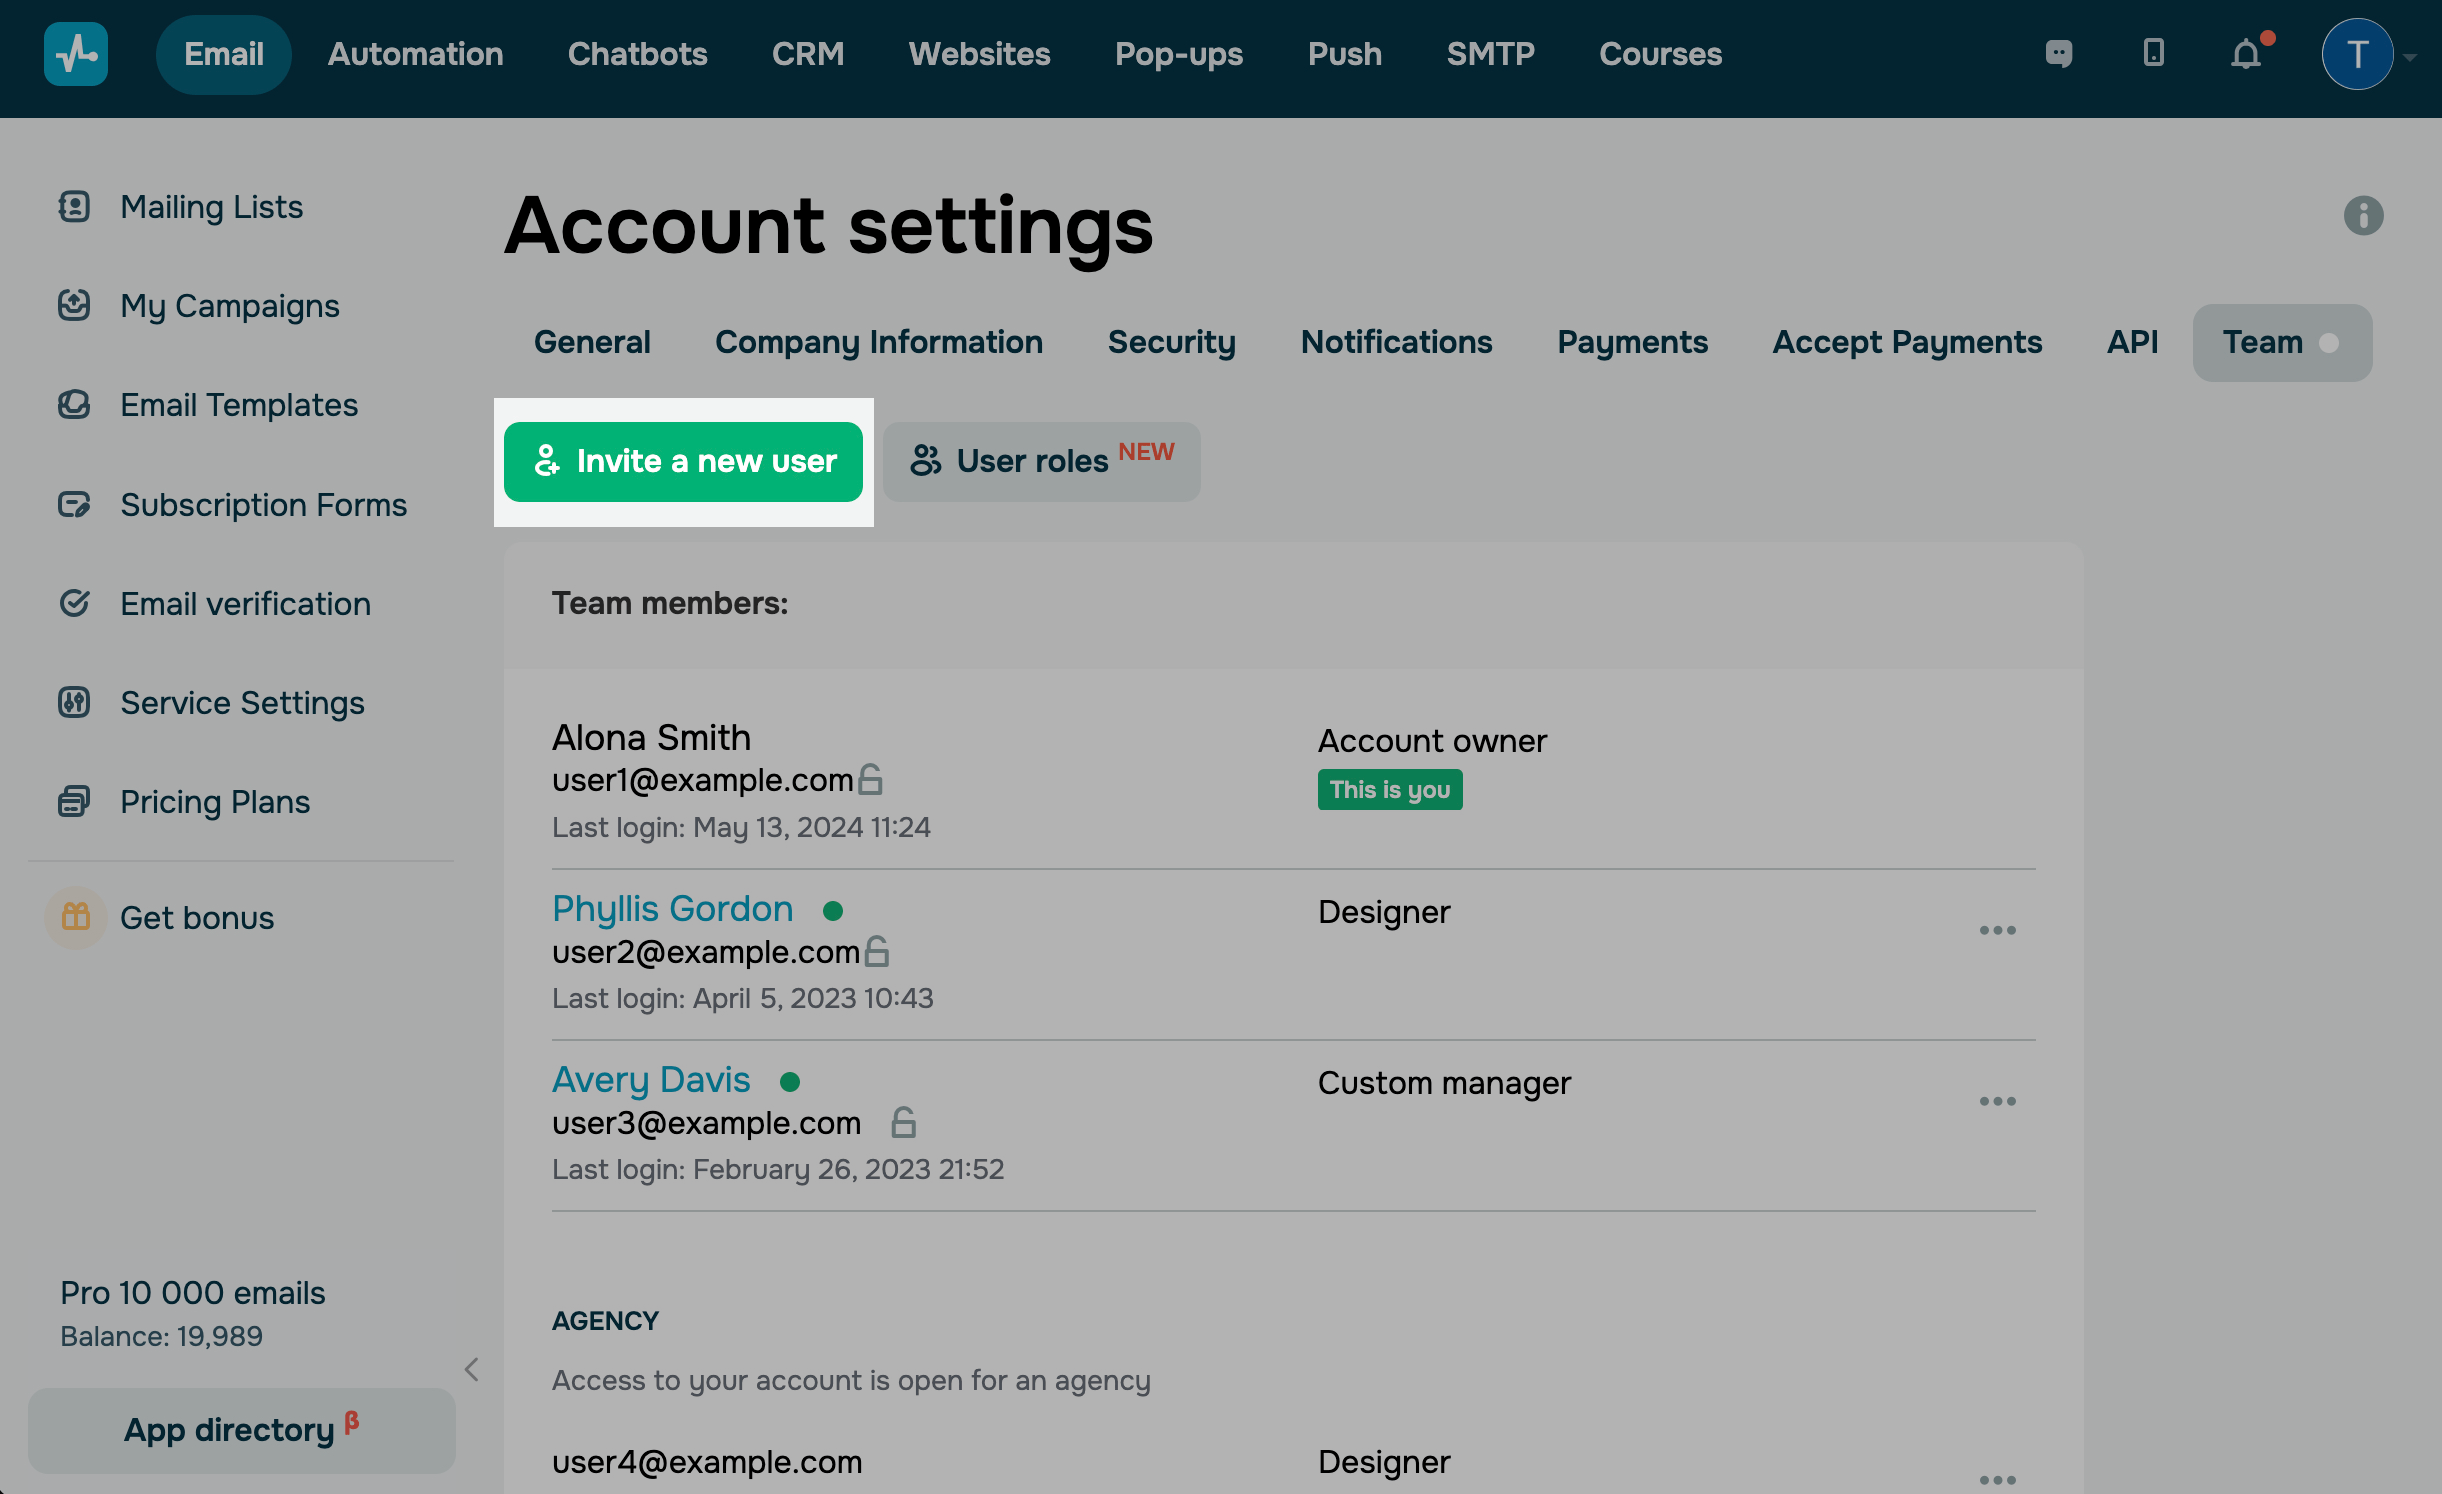The image size is (2442, 1494).
Task: Open User roles button
Action: (1041, 461)
